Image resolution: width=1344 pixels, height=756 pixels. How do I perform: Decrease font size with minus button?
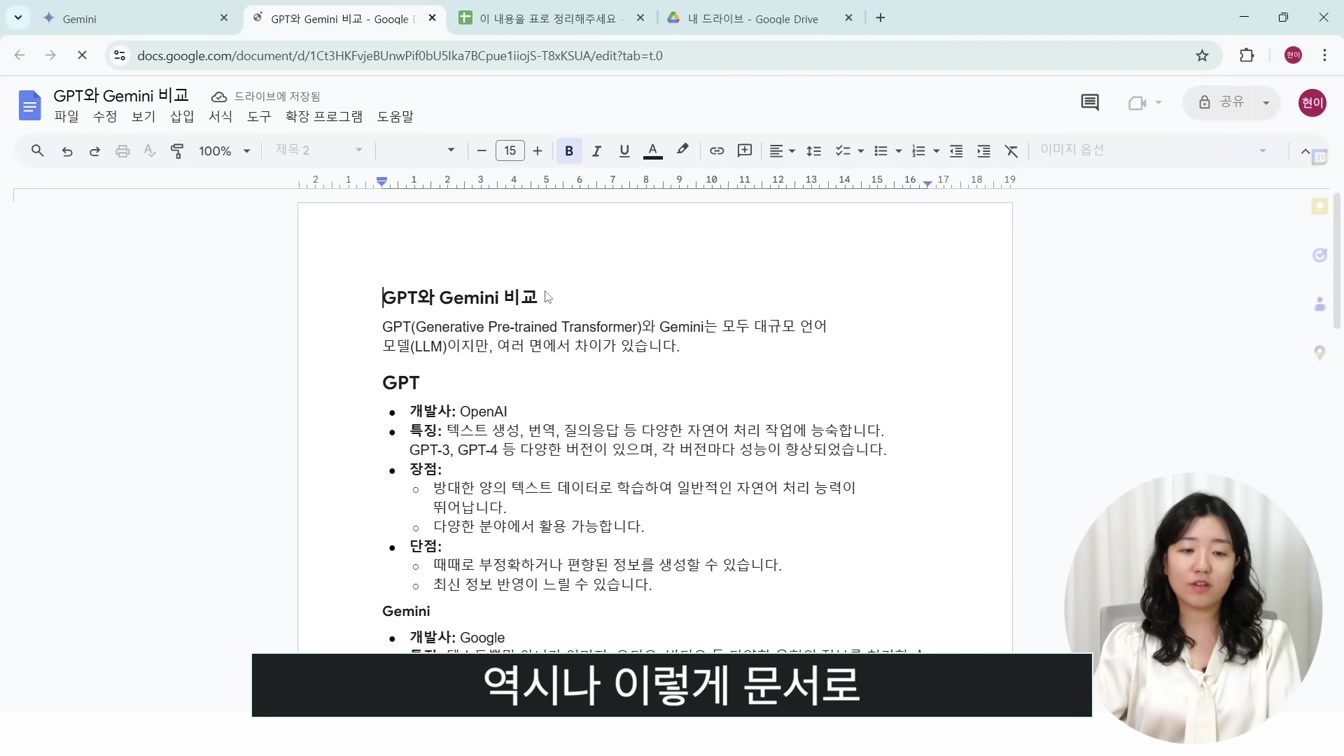click(482, 151)
